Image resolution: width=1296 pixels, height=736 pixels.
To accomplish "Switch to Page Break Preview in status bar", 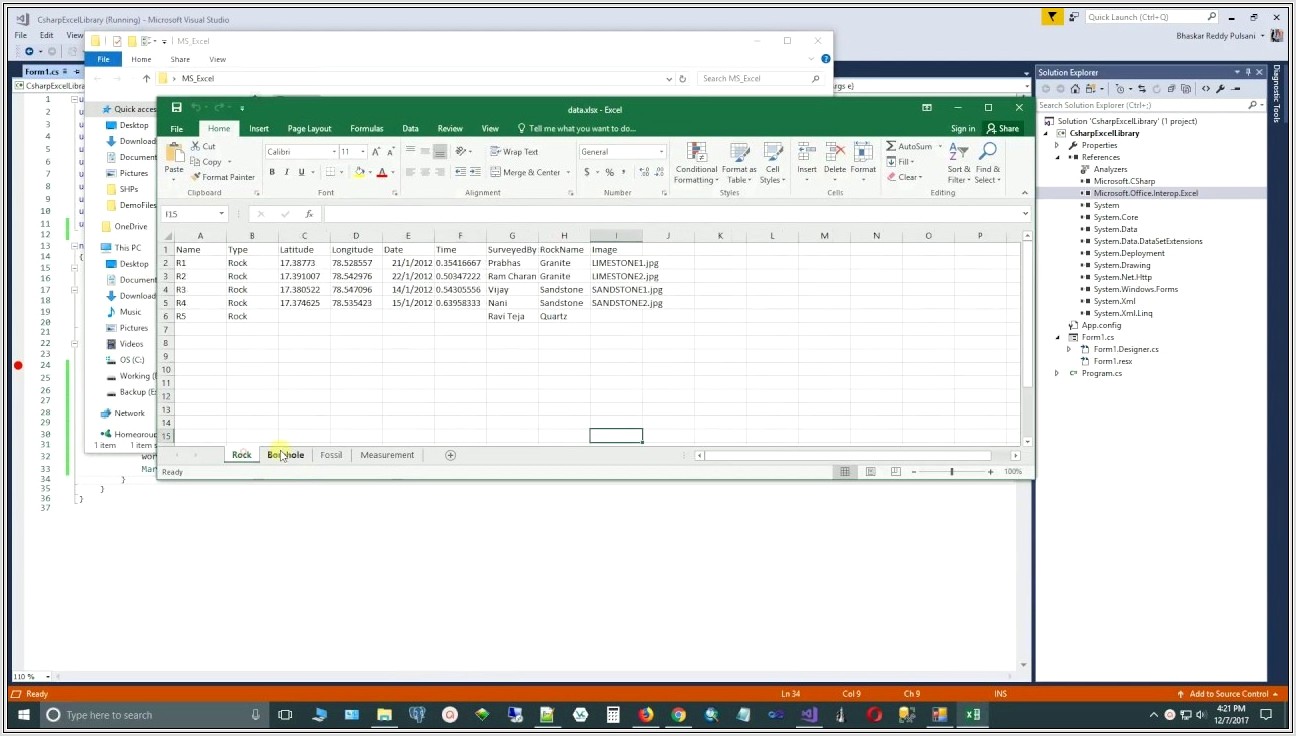I will (895, 471).
